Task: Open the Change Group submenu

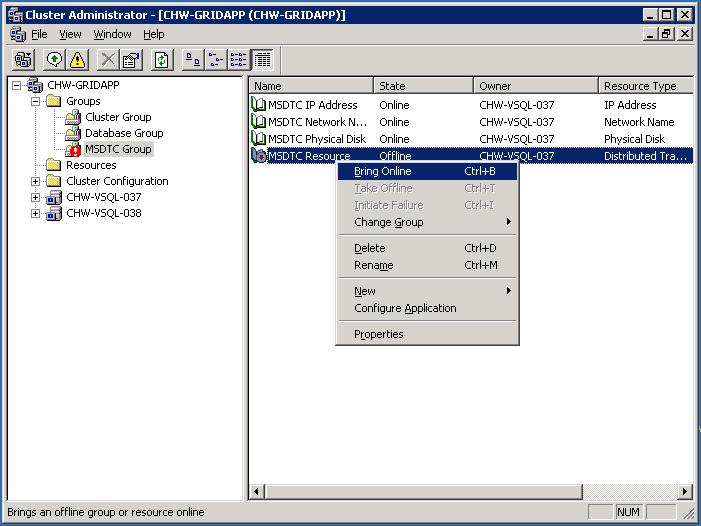Action: pos(427,222)
